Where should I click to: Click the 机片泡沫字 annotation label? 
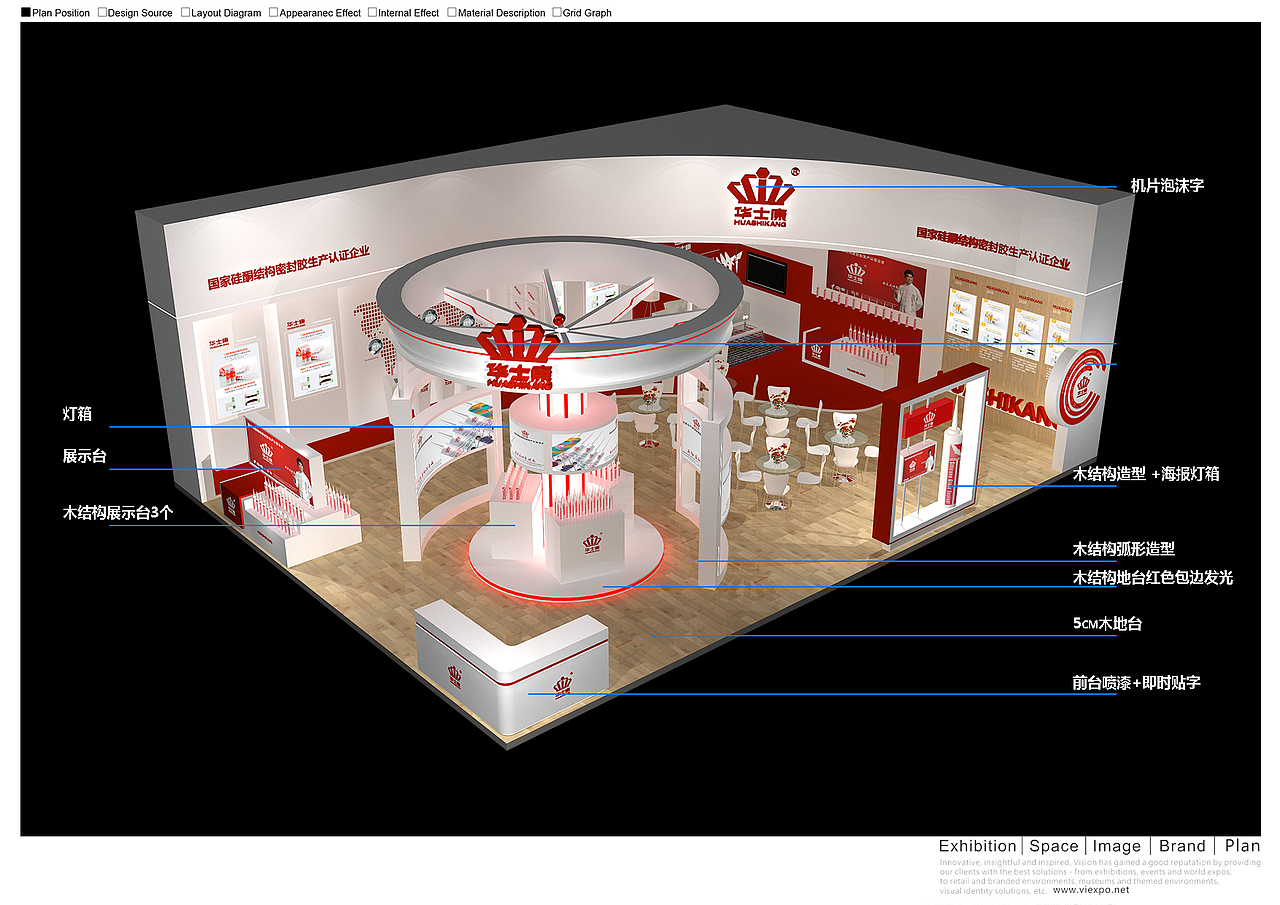(1167, 185)
